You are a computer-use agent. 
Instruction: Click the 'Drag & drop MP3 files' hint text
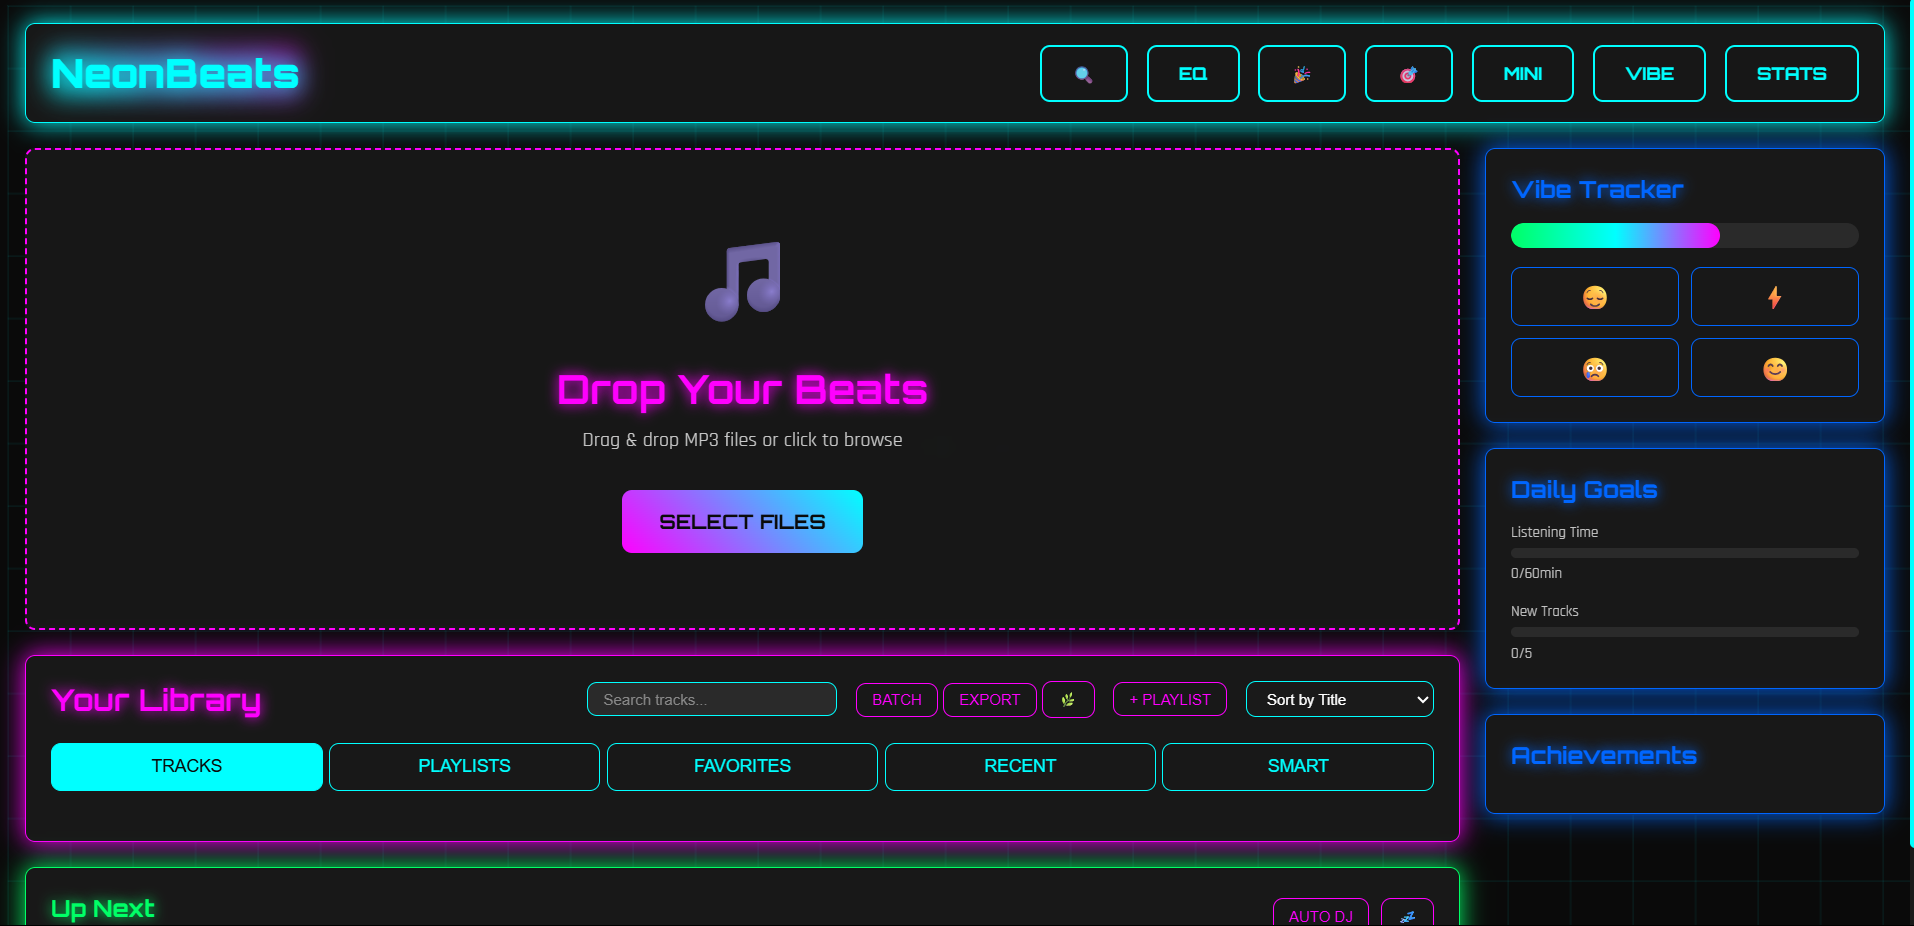point(742,440)
